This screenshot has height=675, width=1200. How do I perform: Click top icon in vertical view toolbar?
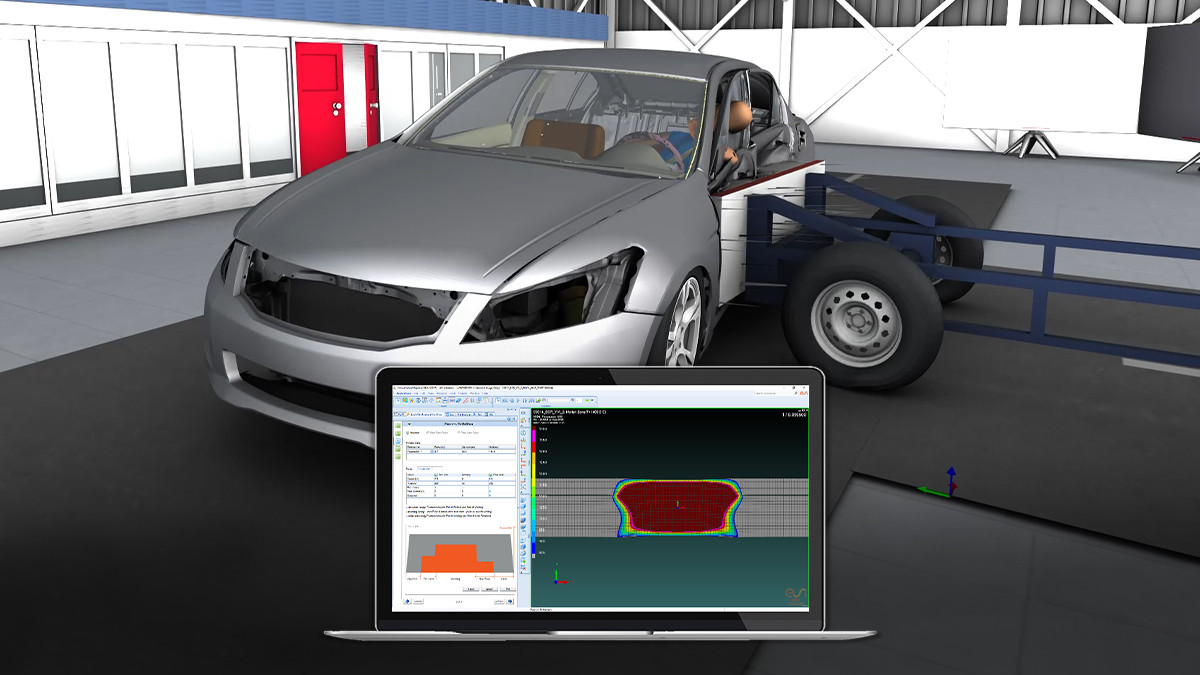(524, 412)
